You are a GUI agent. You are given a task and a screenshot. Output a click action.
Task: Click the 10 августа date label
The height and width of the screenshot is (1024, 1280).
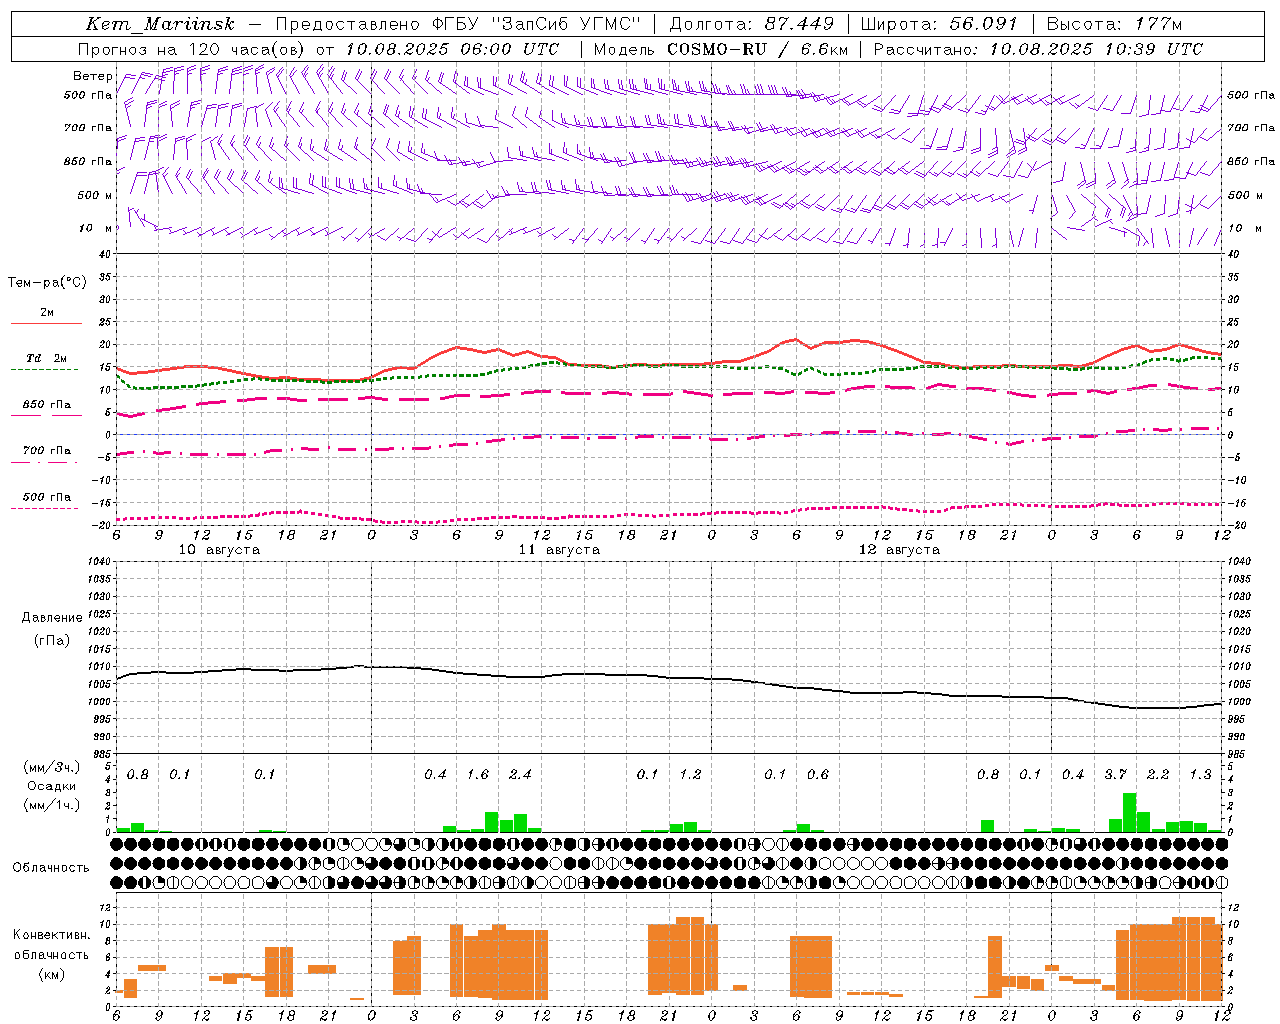pyautogui.click(x=219, y=550)
